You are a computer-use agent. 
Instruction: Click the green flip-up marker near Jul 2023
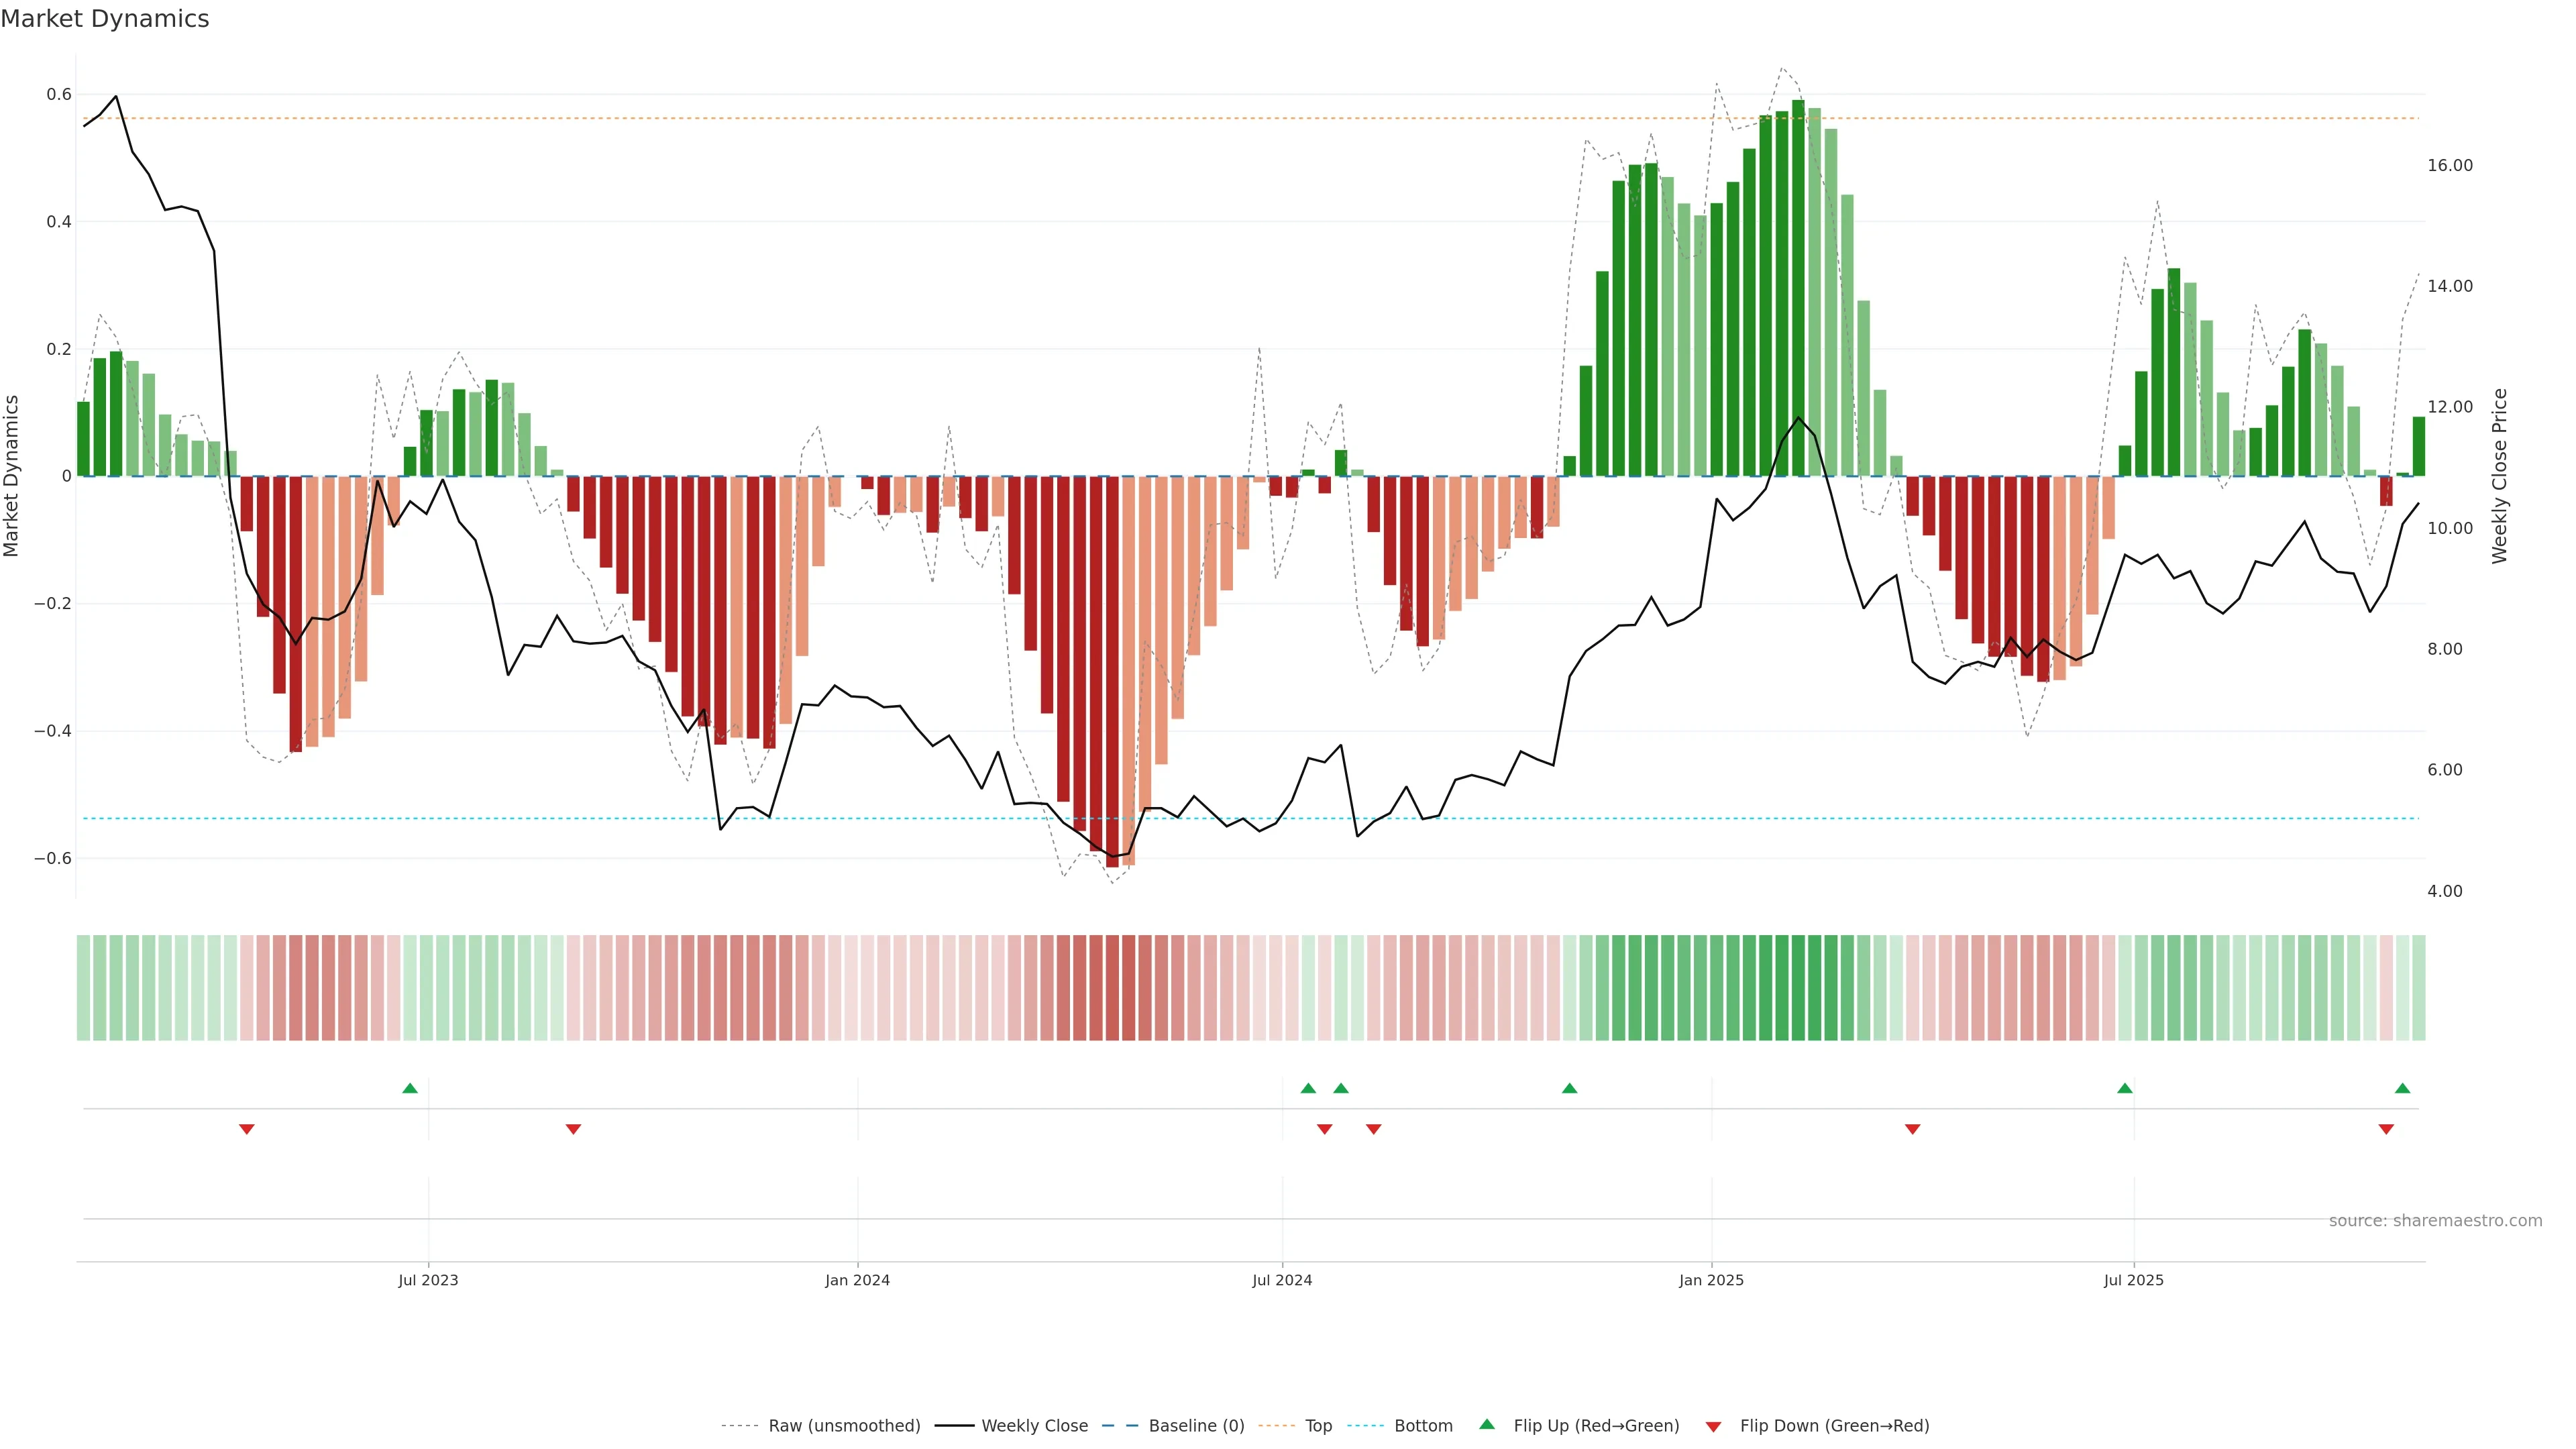click(410, 1088)
